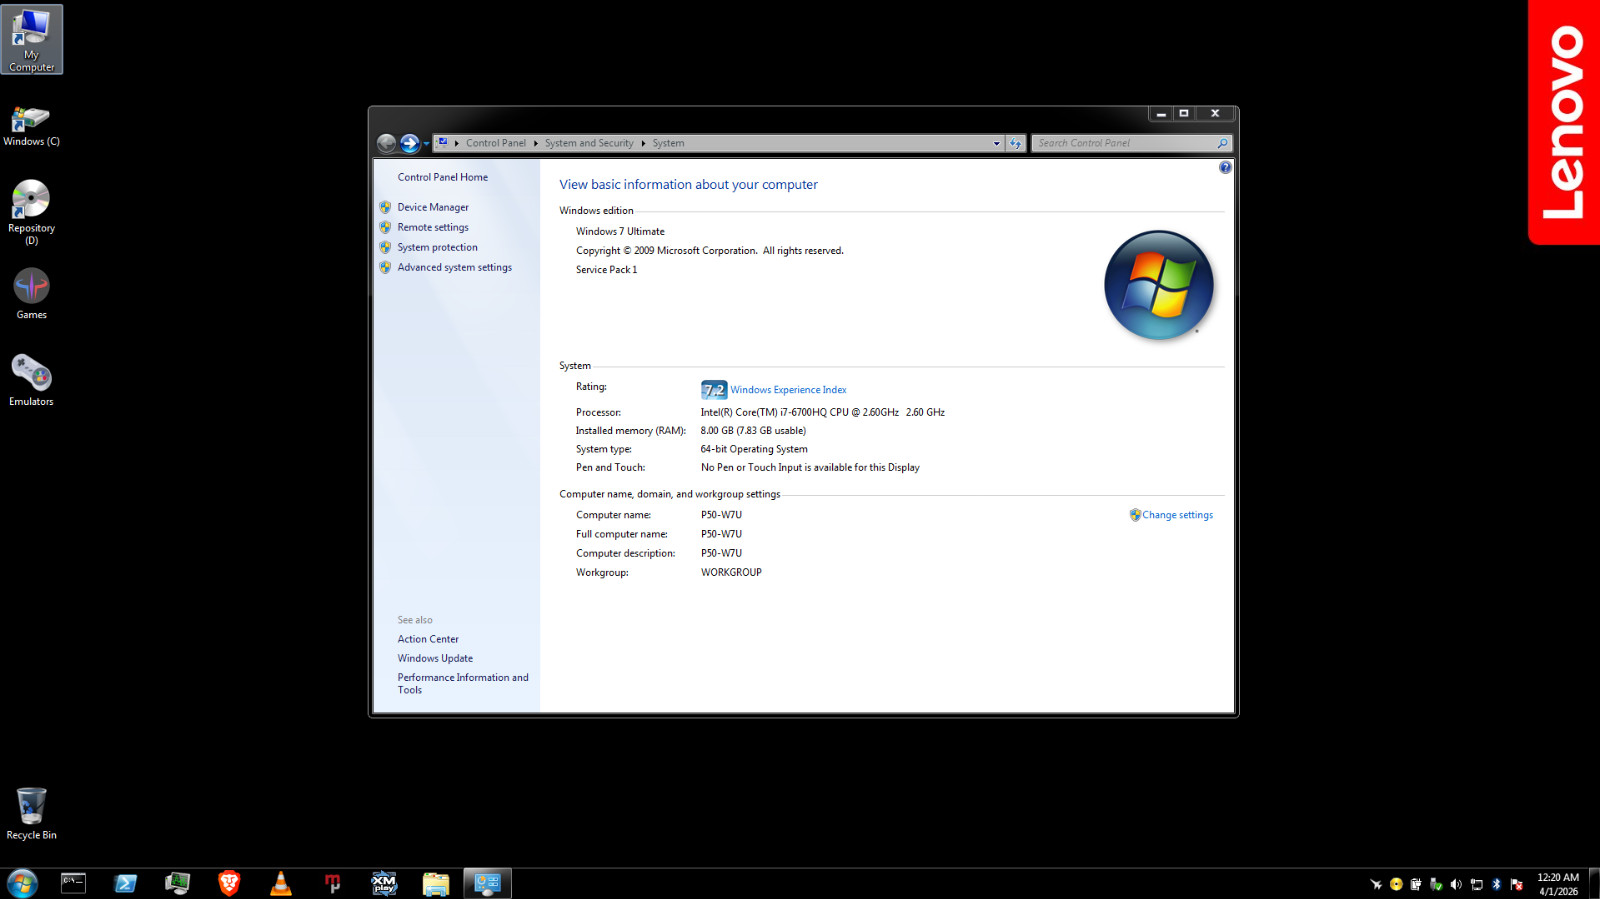Click the network connection tray icon
This screenshot has height=899, width=1600.
pyautogui.click(x=1476, y=884)
